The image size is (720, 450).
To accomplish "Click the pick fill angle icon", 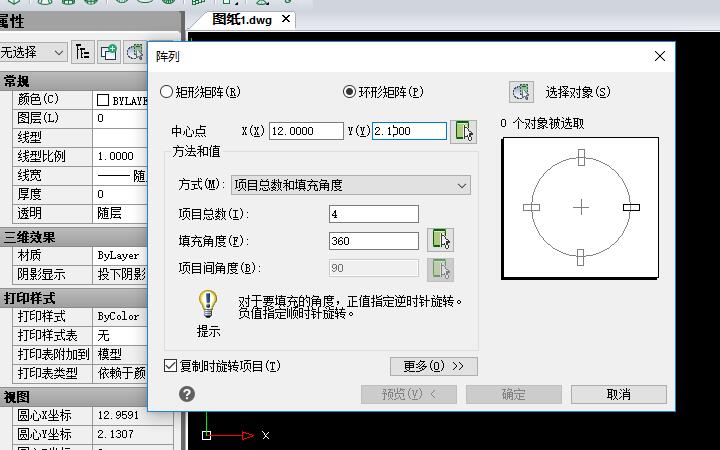I will tap(440, 240).
